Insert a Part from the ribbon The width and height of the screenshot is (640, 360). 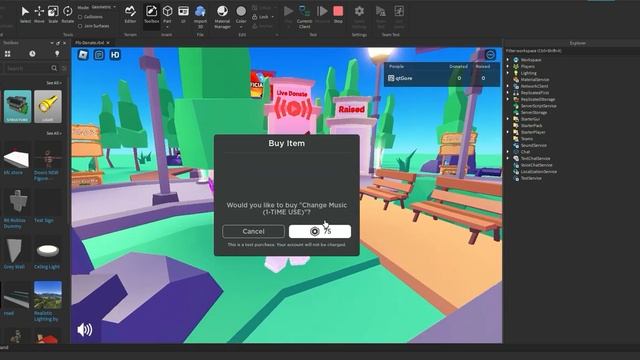(x=167, y=11)
